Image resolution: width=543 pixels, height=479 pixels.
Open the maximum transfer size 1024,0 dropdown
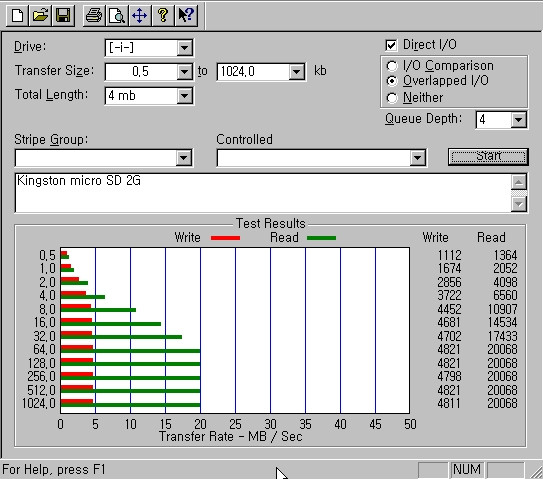pos(296,72)
